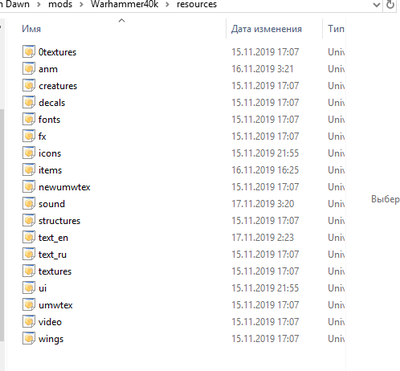
Task: Click the resources breadcrumb segment
Action: pyautogui.click(x=197, y=4)
